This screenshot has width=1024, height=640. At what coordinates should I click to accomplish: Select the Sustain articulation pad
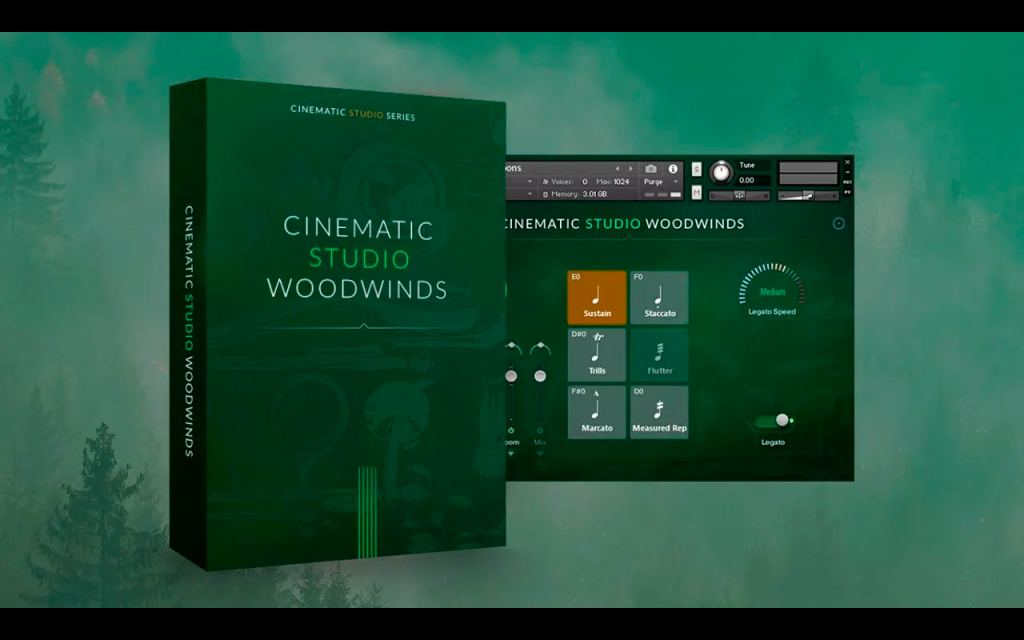click(597, 297)
